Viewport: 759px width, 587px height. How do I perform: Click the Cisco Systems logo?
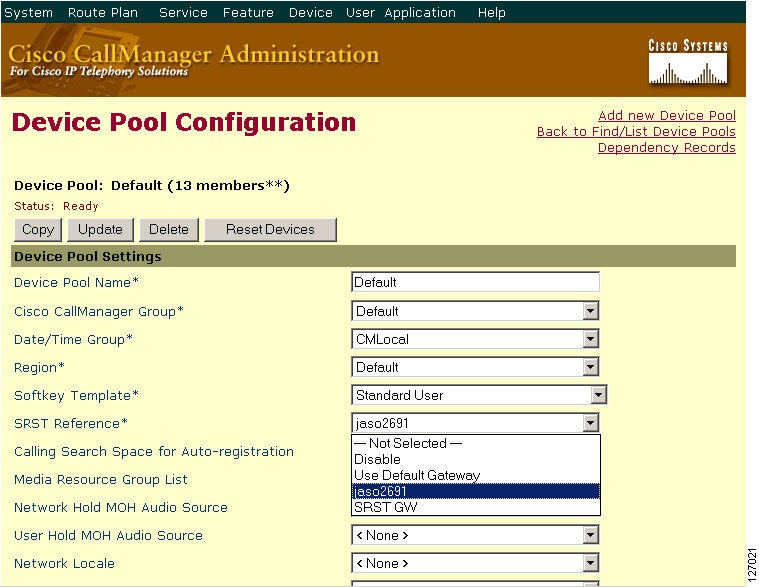[x=688, y=62]
